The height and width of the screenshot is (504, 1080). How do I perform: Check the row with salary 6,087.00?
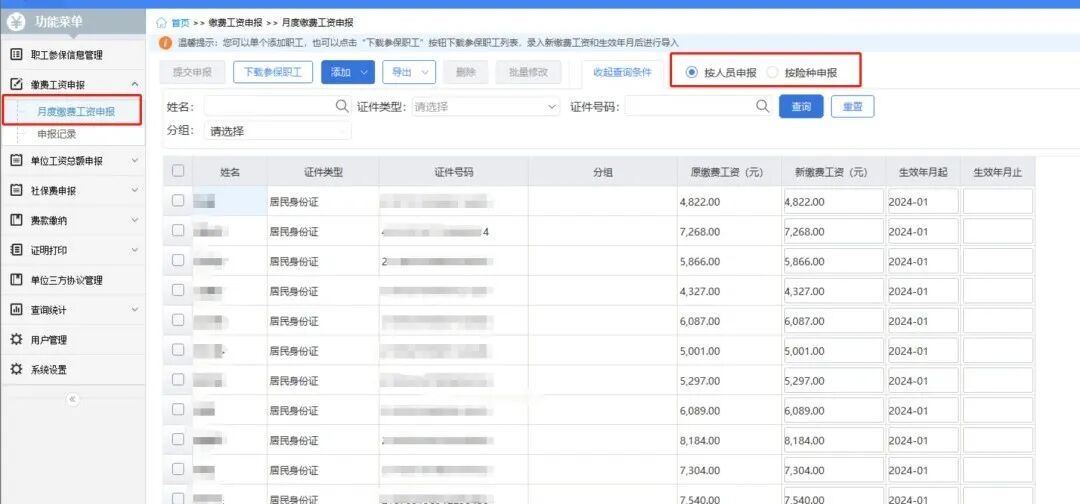pos(178,319)
